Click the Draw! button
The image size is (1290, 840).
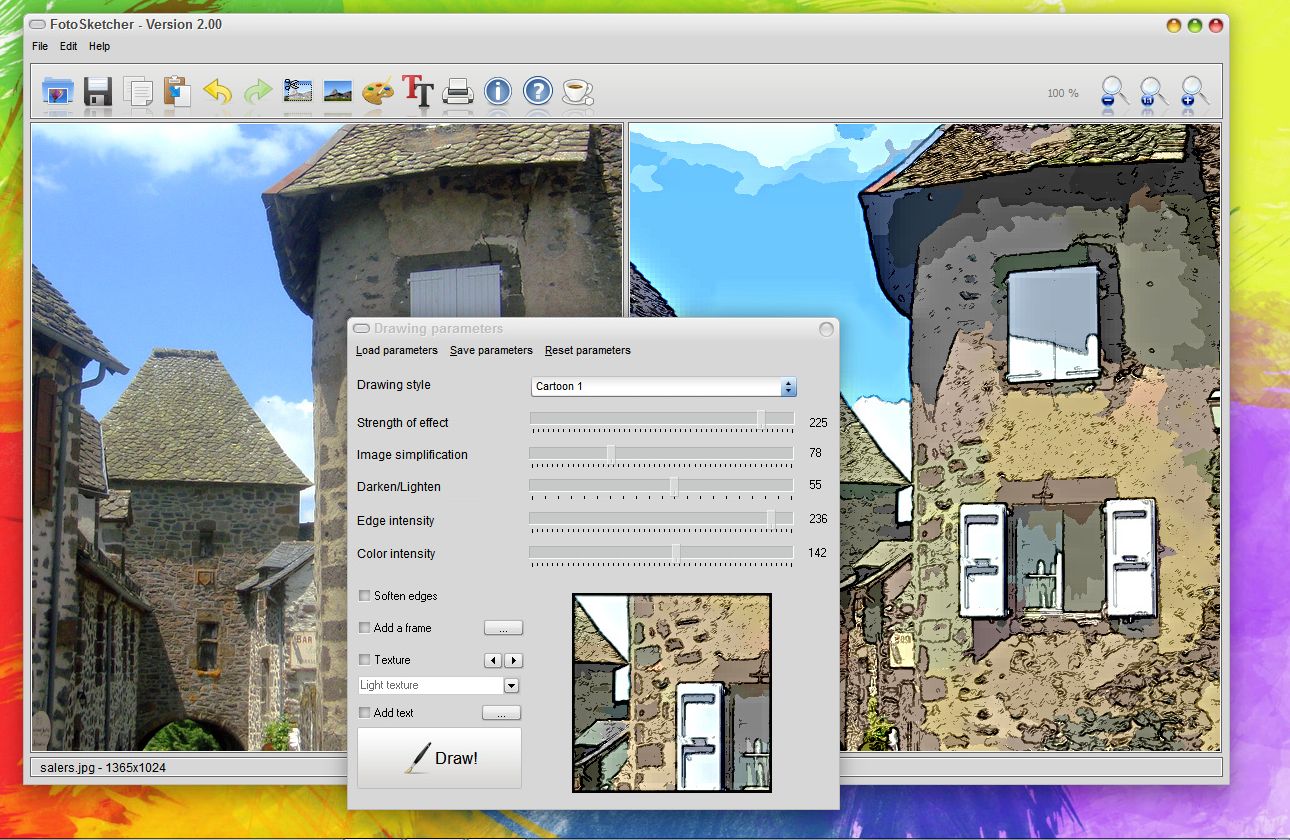click(x=439, y=758)
